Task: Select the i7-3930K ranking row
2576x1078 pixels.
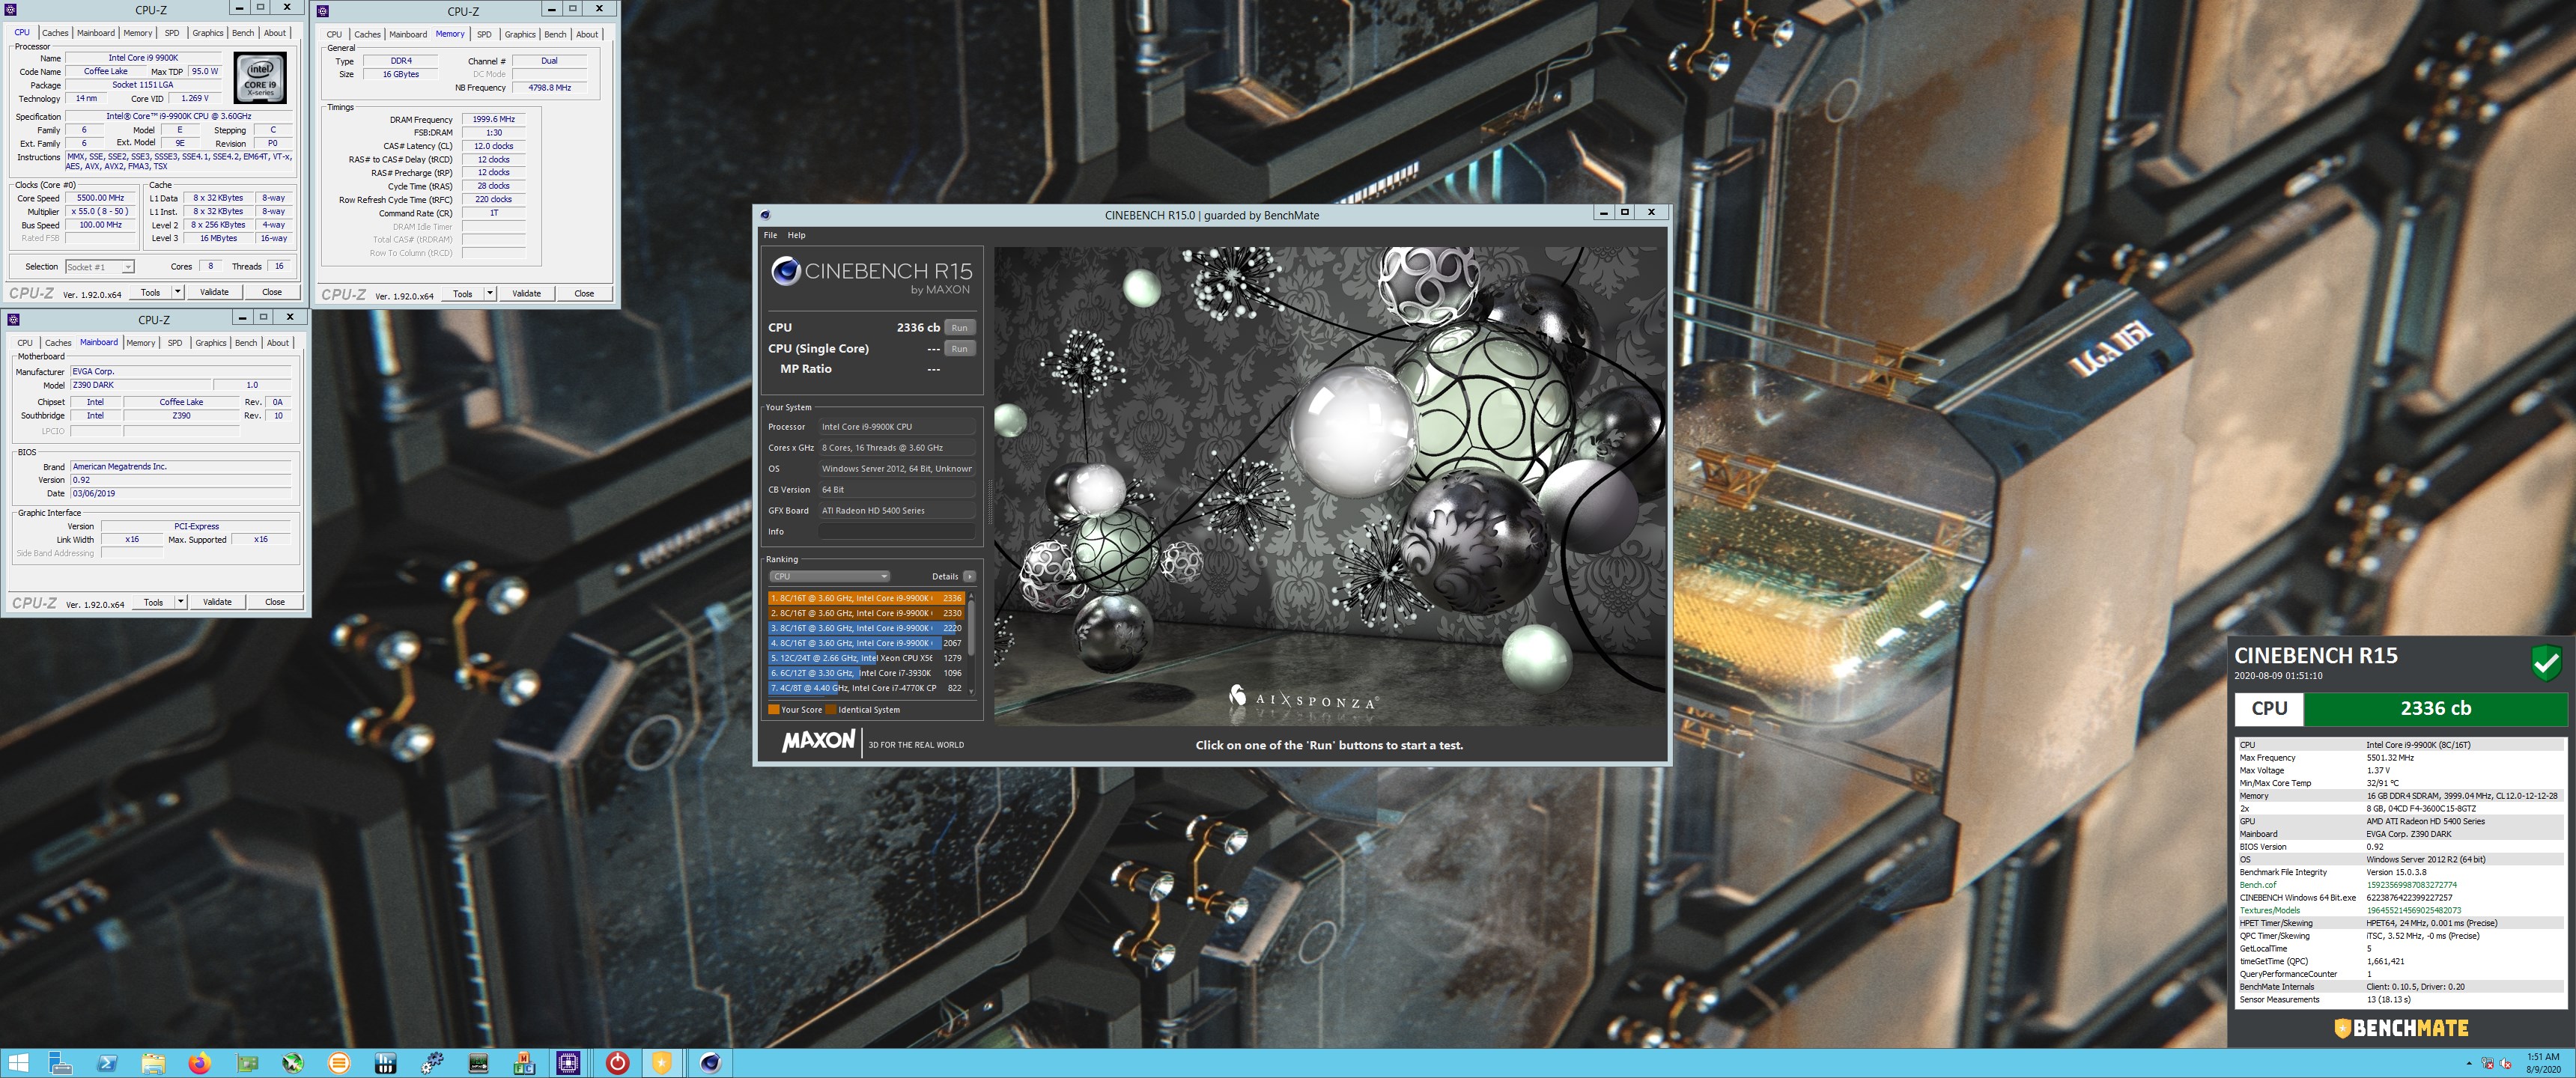Action: click(866, 673)
